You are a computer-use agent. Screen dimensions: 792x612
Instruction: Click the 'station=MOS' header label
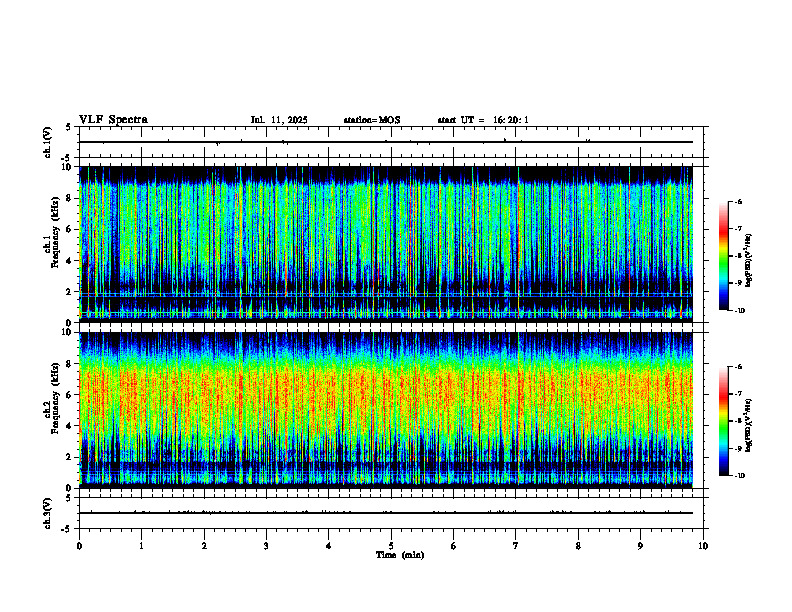[x=372, y=120]
